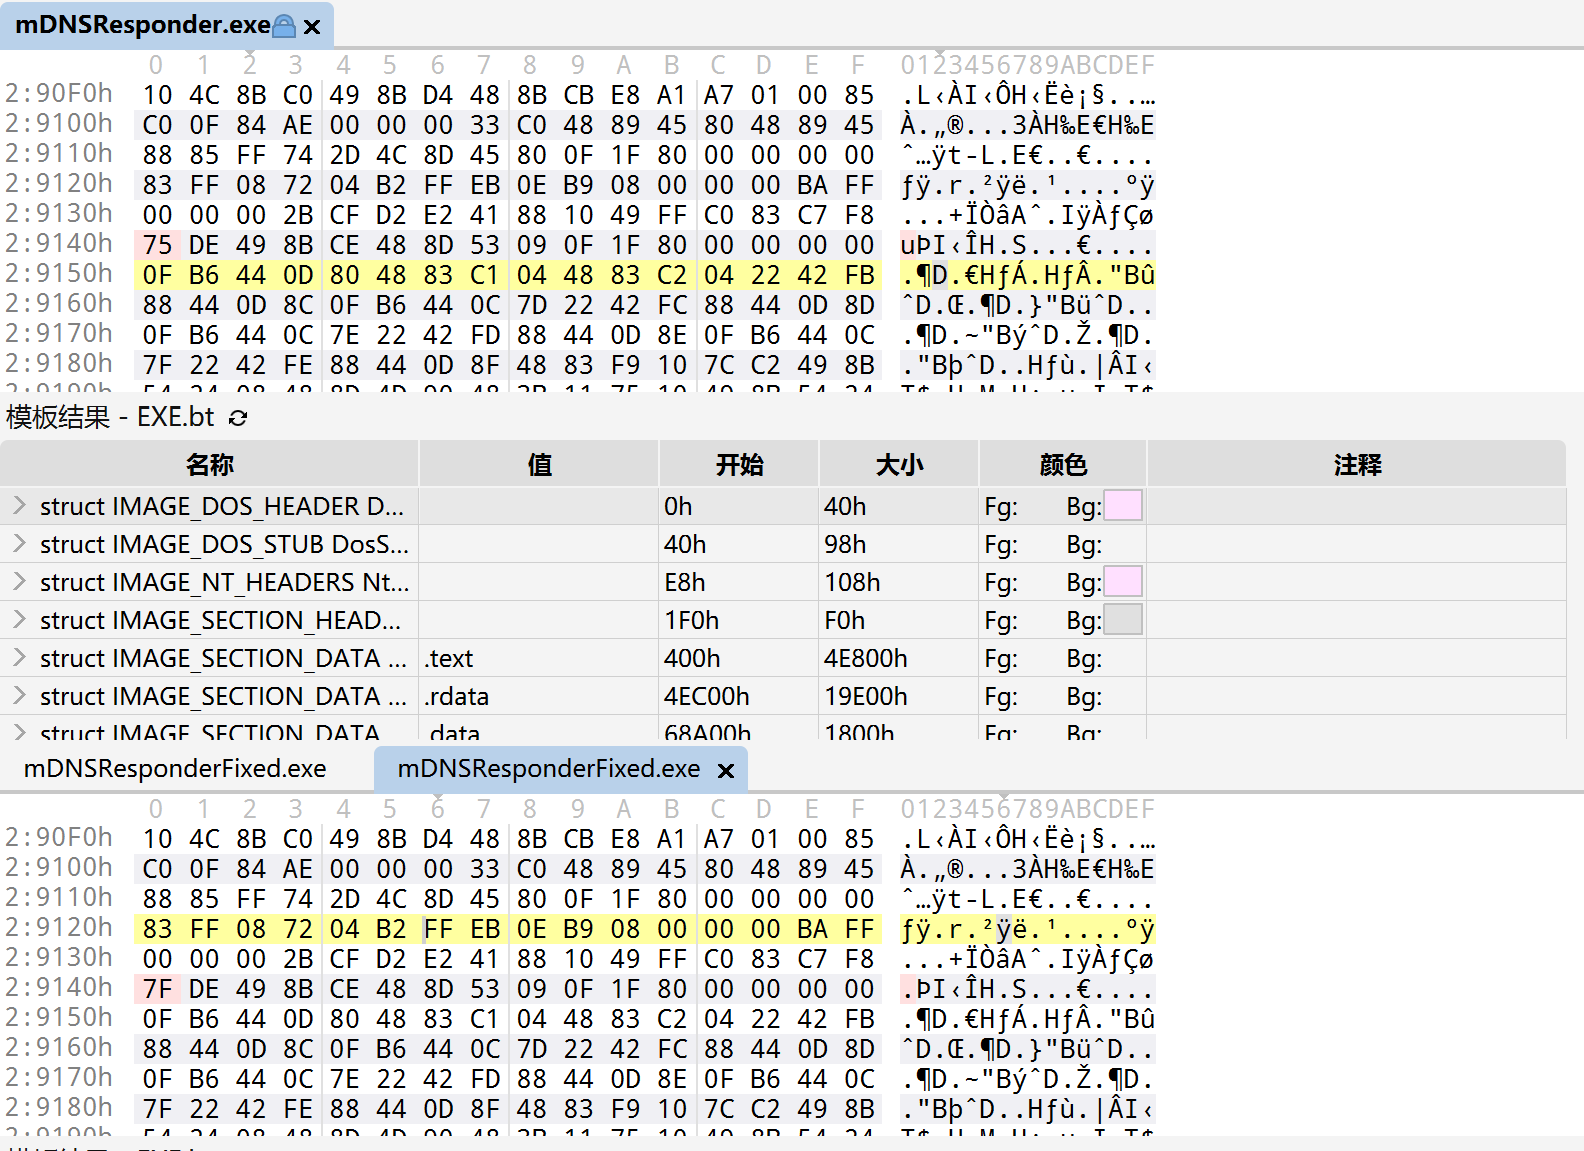
Task: Click the pink Bg swatch for IMAGE_NT_HEADERS
Action: point(1123,582)
